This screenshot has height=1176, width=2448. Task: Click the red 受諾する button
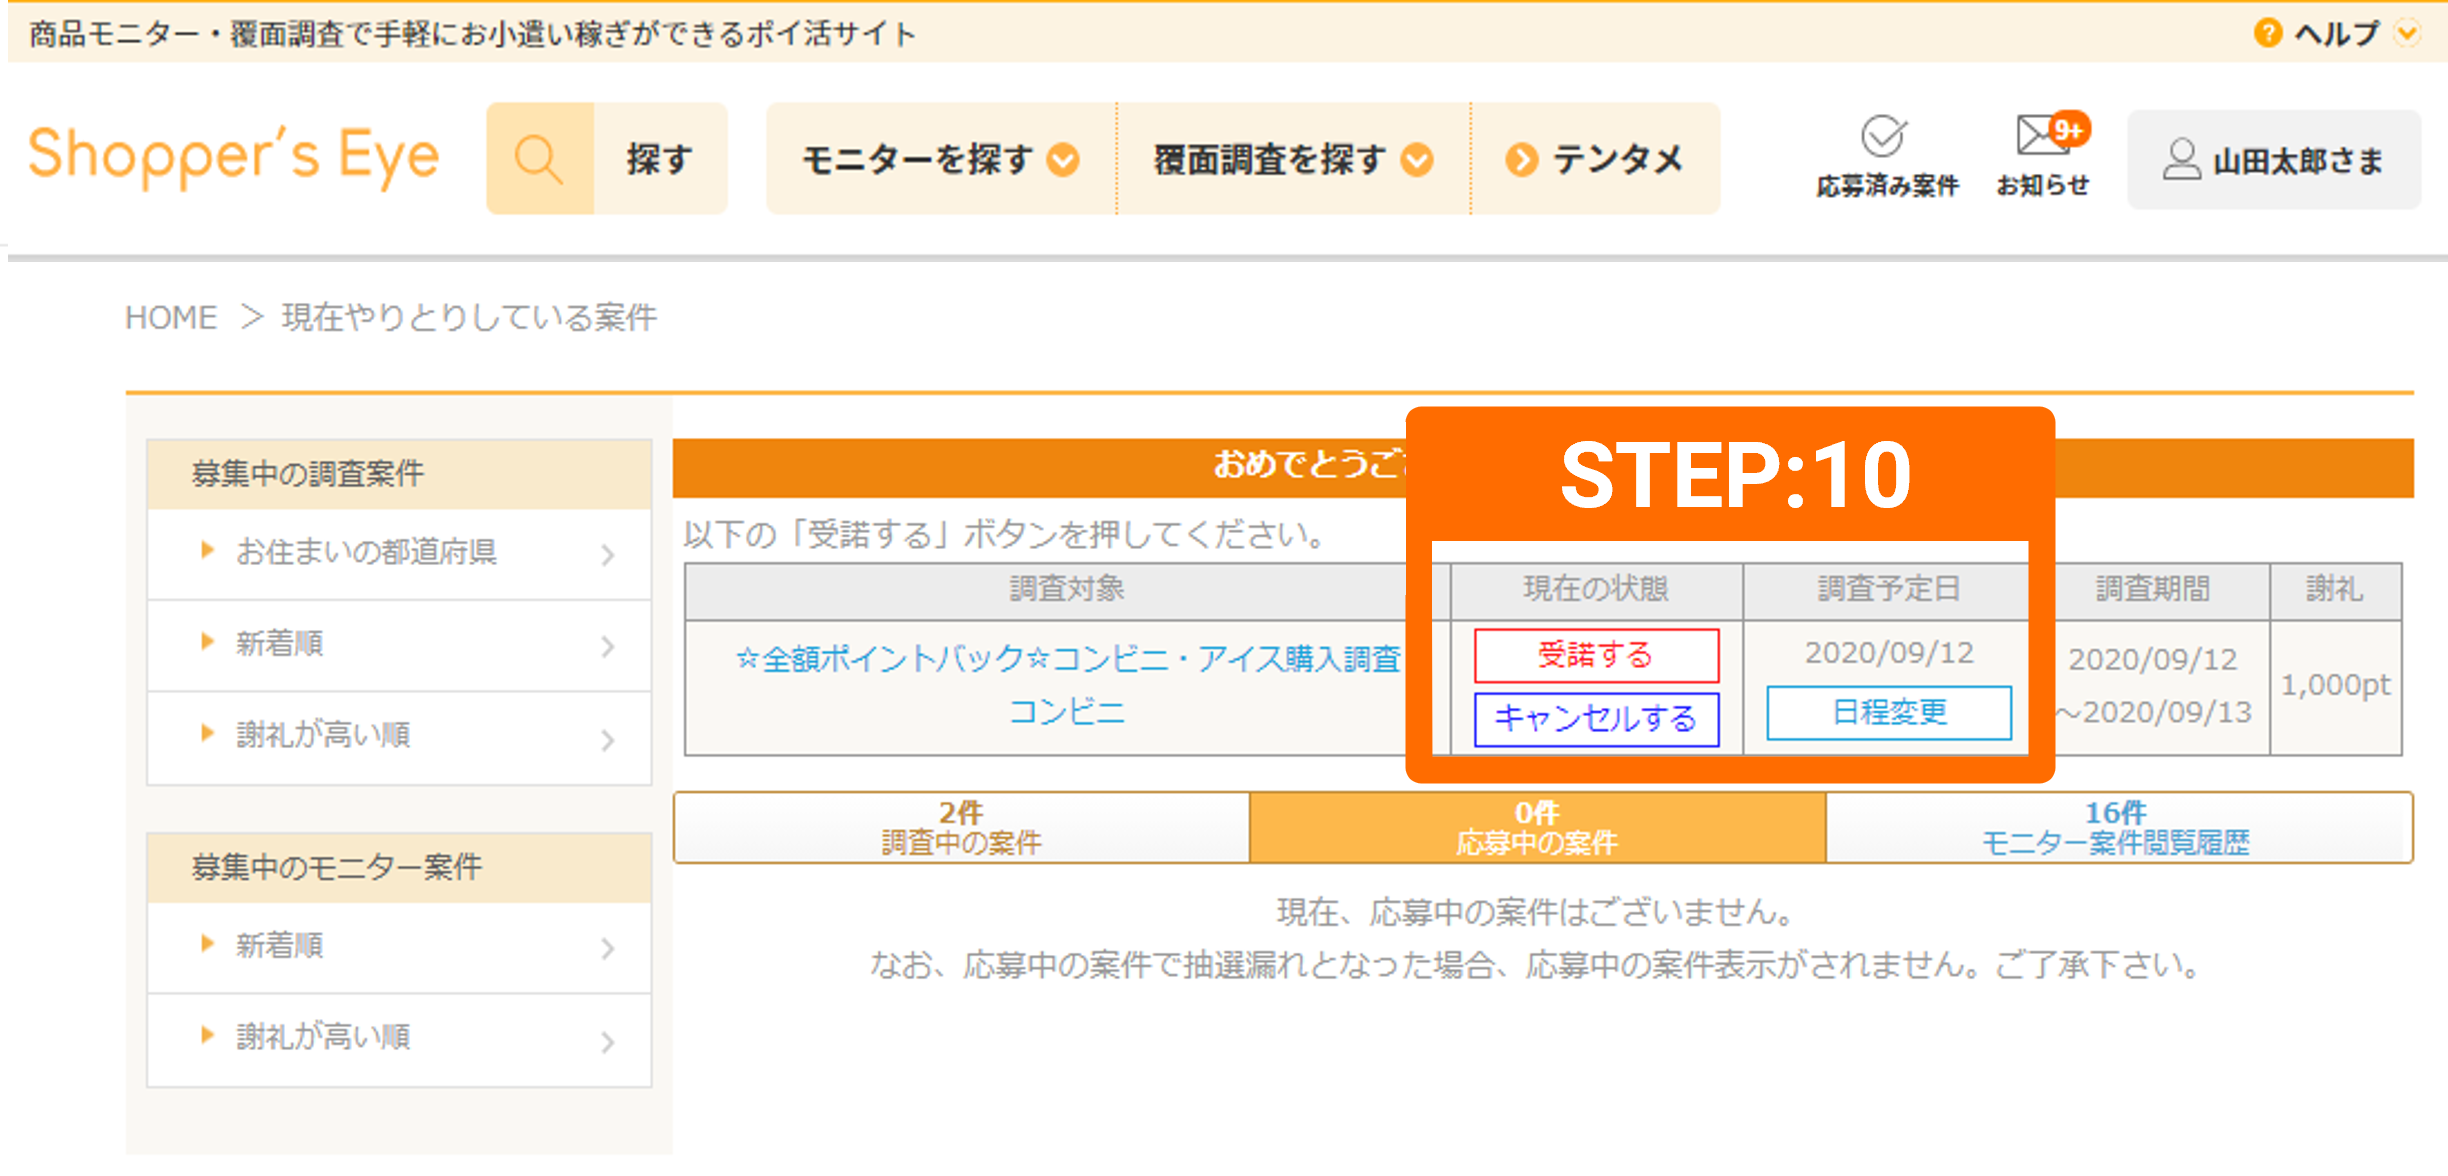[x=1596, y=655]
